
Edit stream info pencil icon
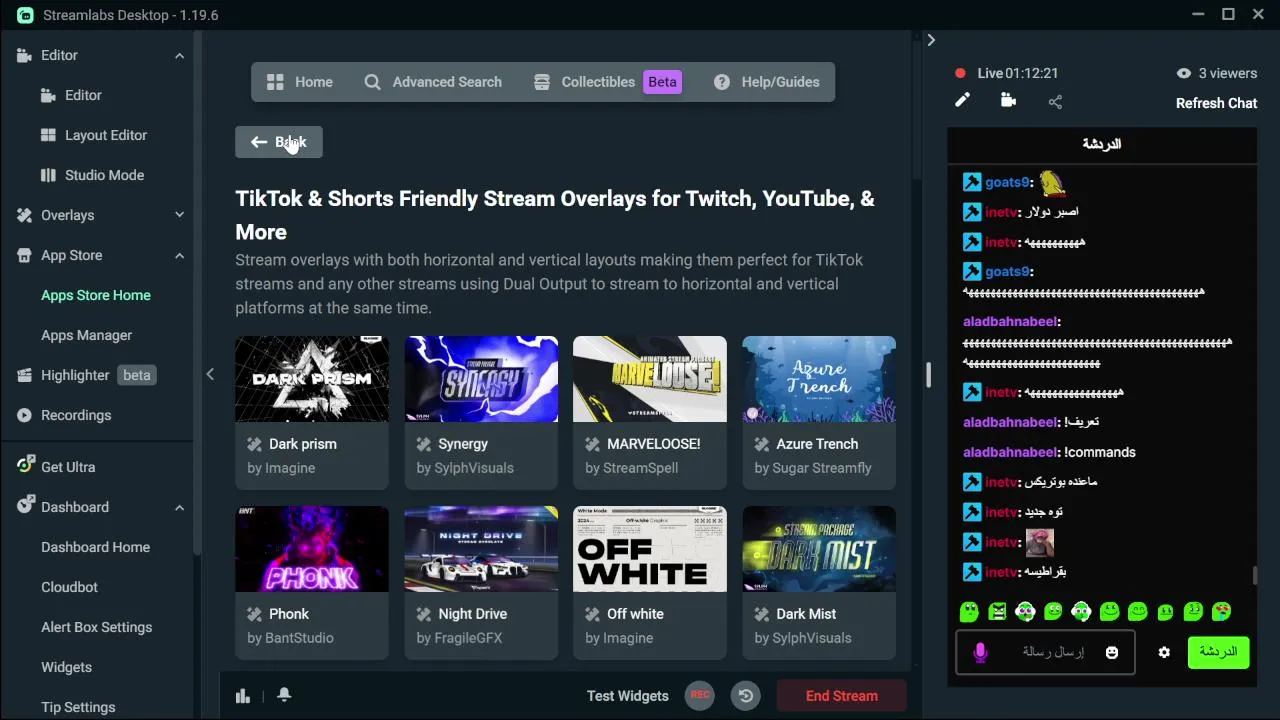tap(962, 100)
